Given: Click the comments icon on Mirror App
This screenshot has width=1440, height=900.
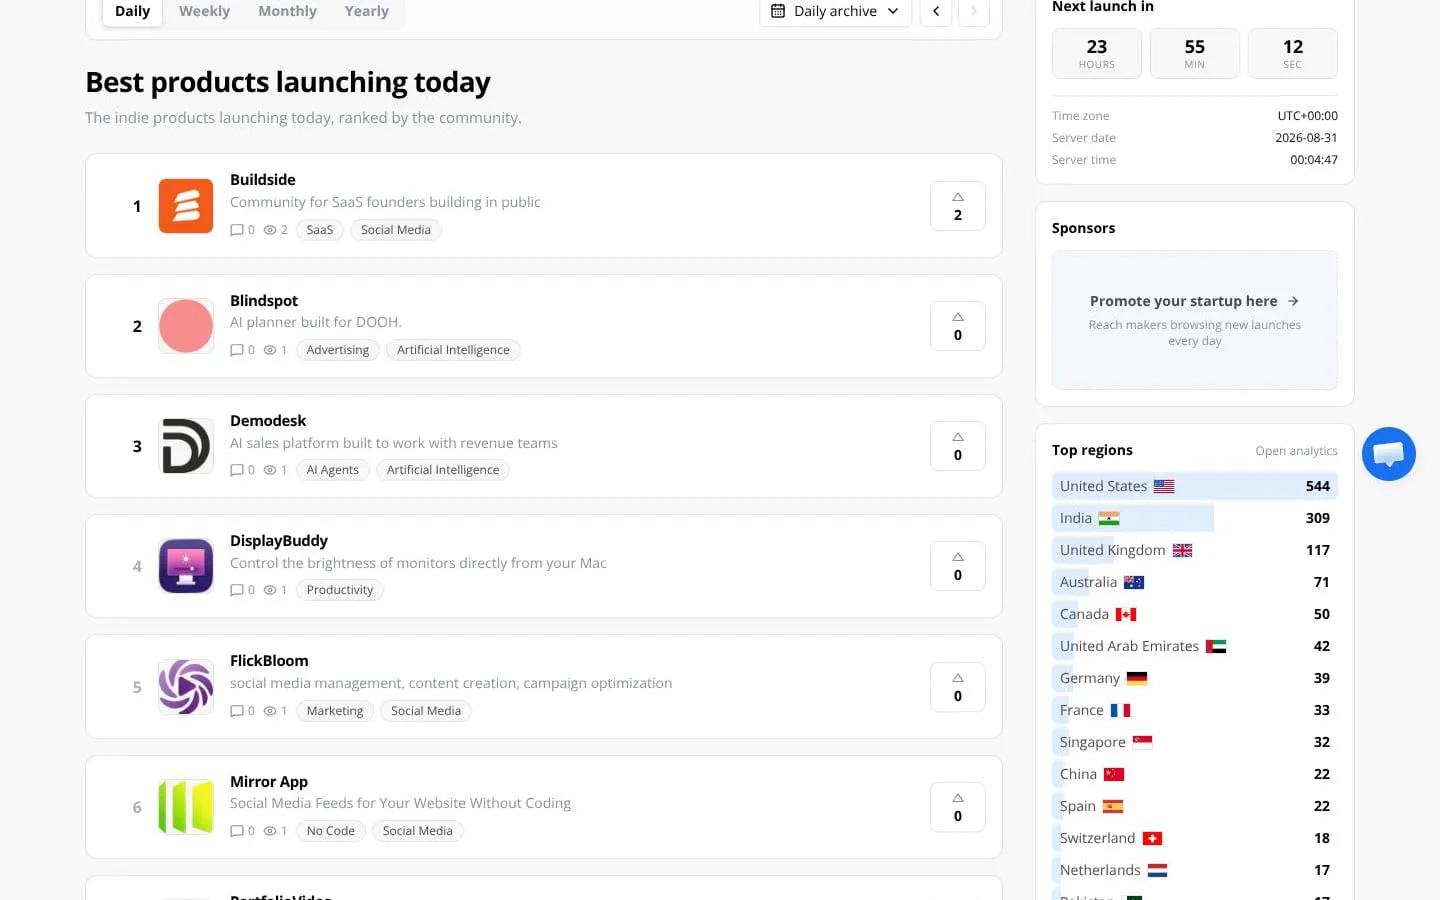Looking at the screenshot, I should (x=237, y=831).
